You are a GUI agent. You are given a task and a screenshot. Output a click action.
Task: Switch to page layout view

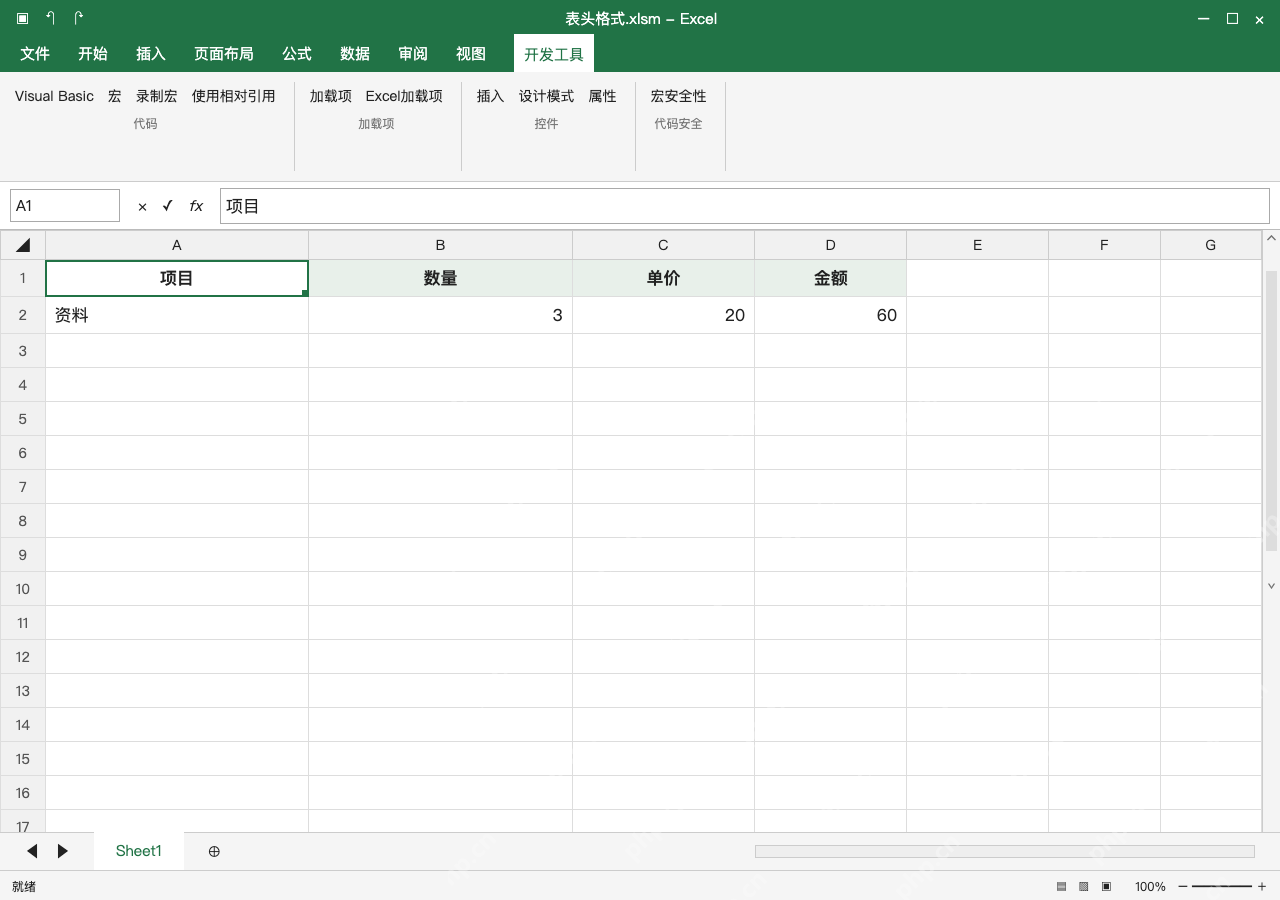click(x=1083, y=886)
